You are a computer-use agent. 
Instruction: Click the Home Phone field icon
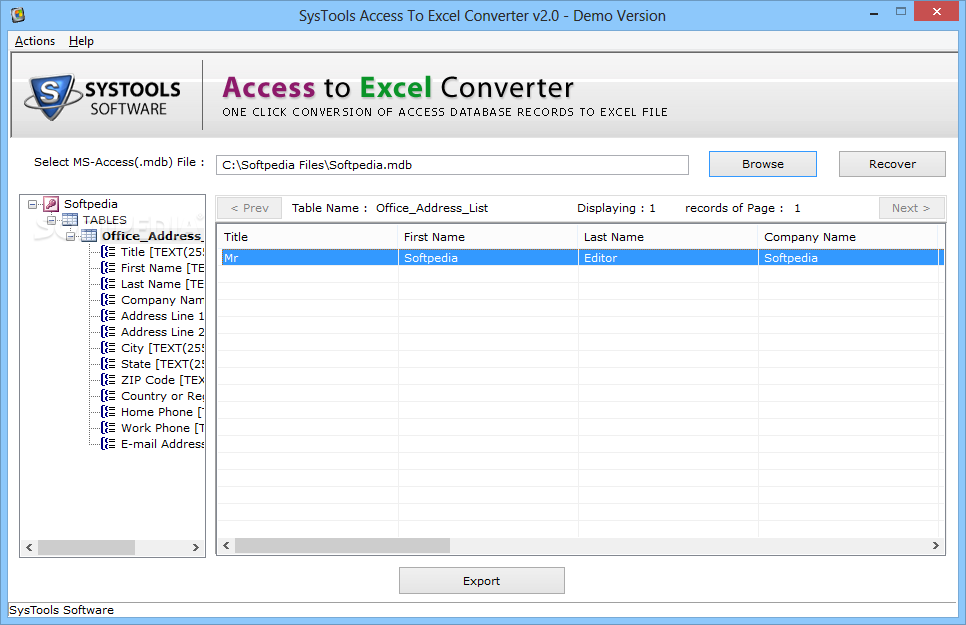108,412
